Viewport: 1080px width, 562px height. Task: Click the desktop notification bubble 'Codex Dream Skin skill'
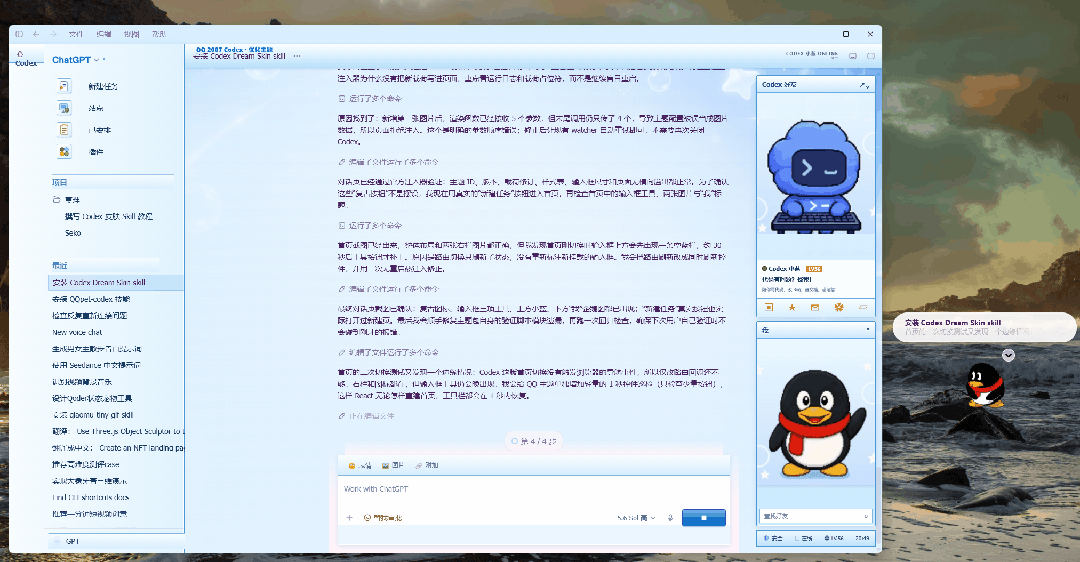point(984,327)
